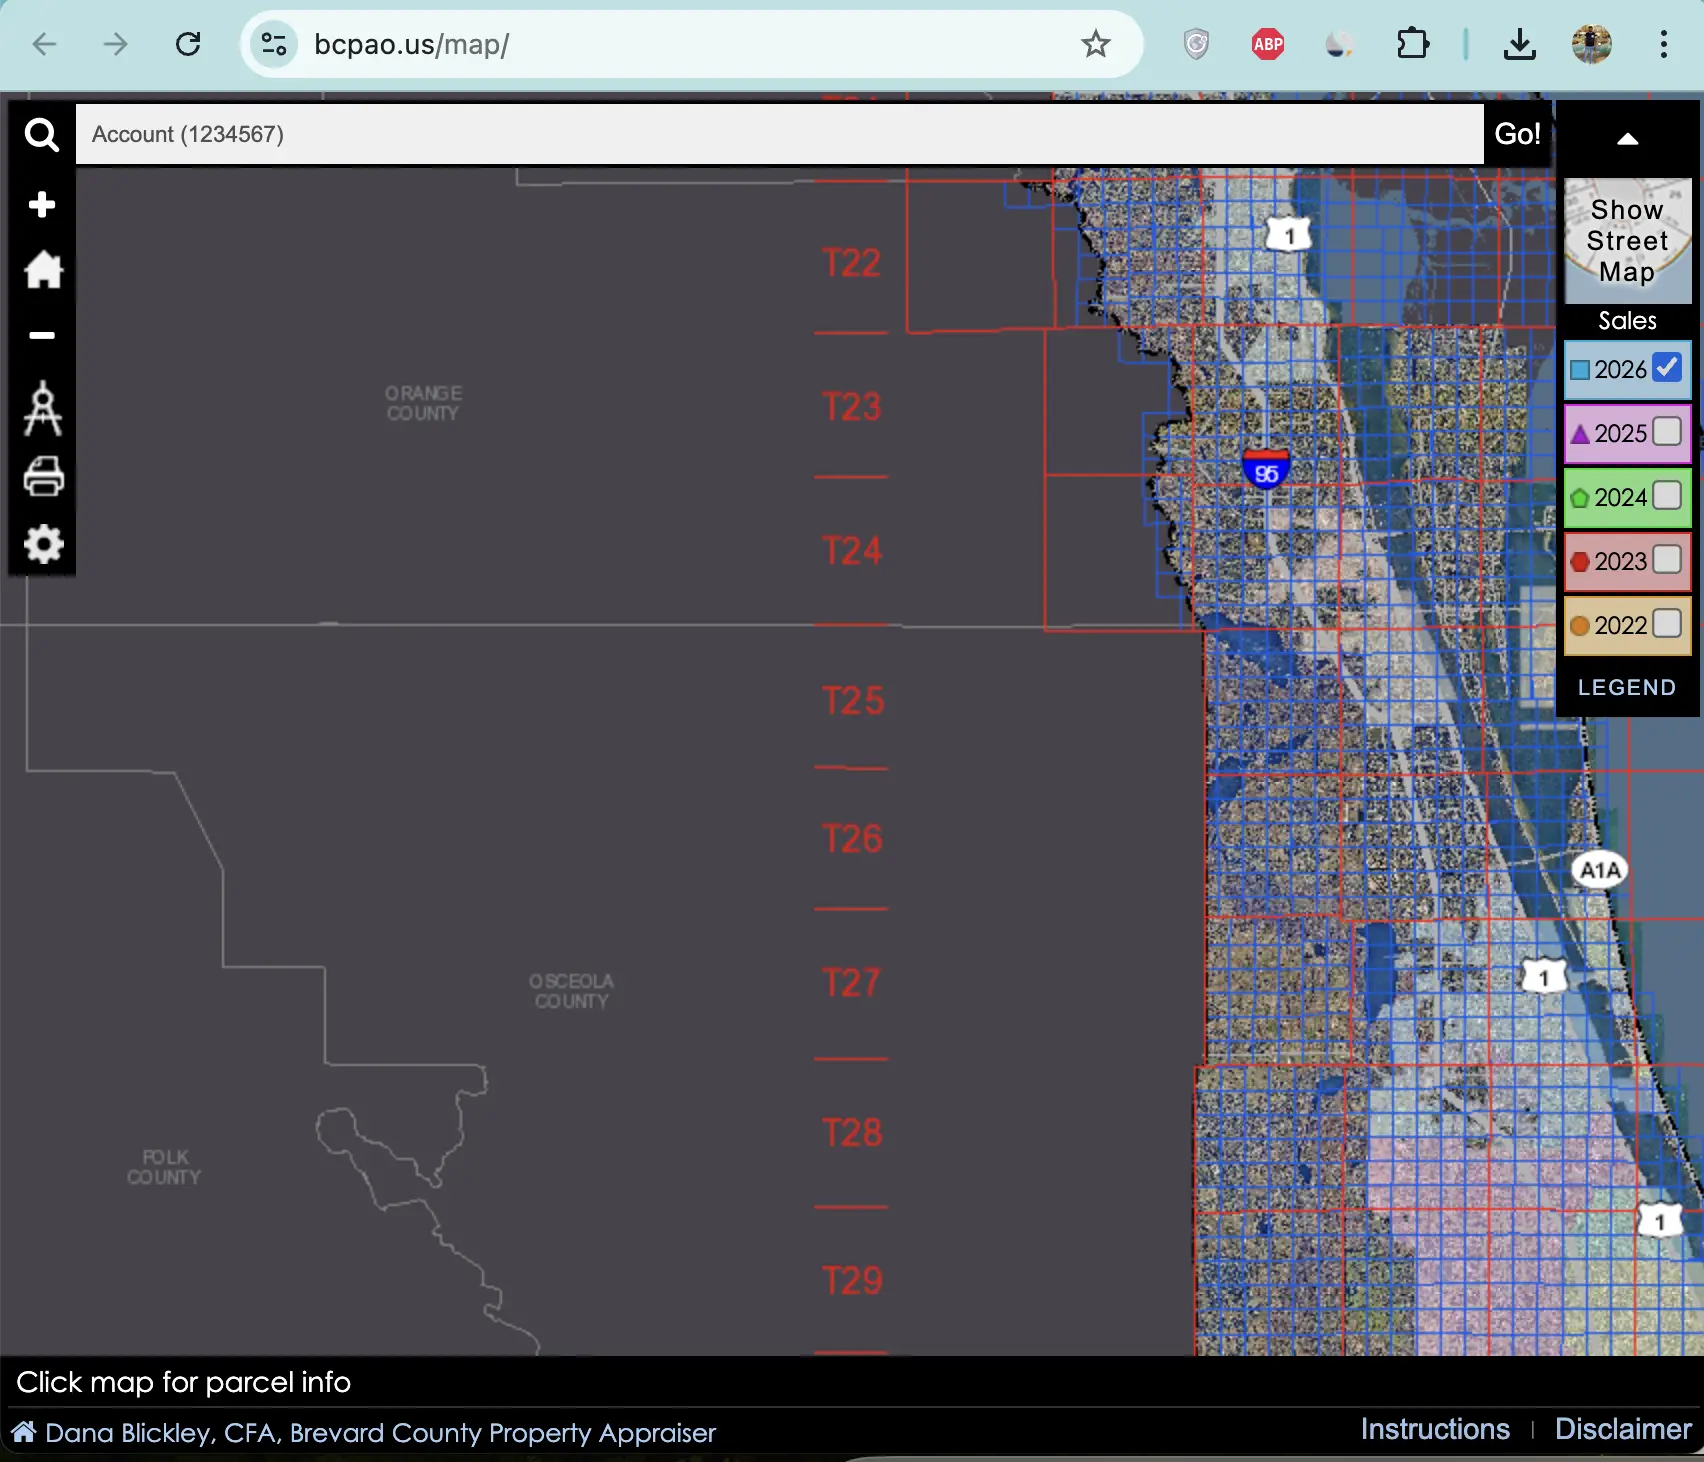The width and height of the screenshot is (1704, 1462).
Task: Zoom in on the map
Action: point(42,203)
